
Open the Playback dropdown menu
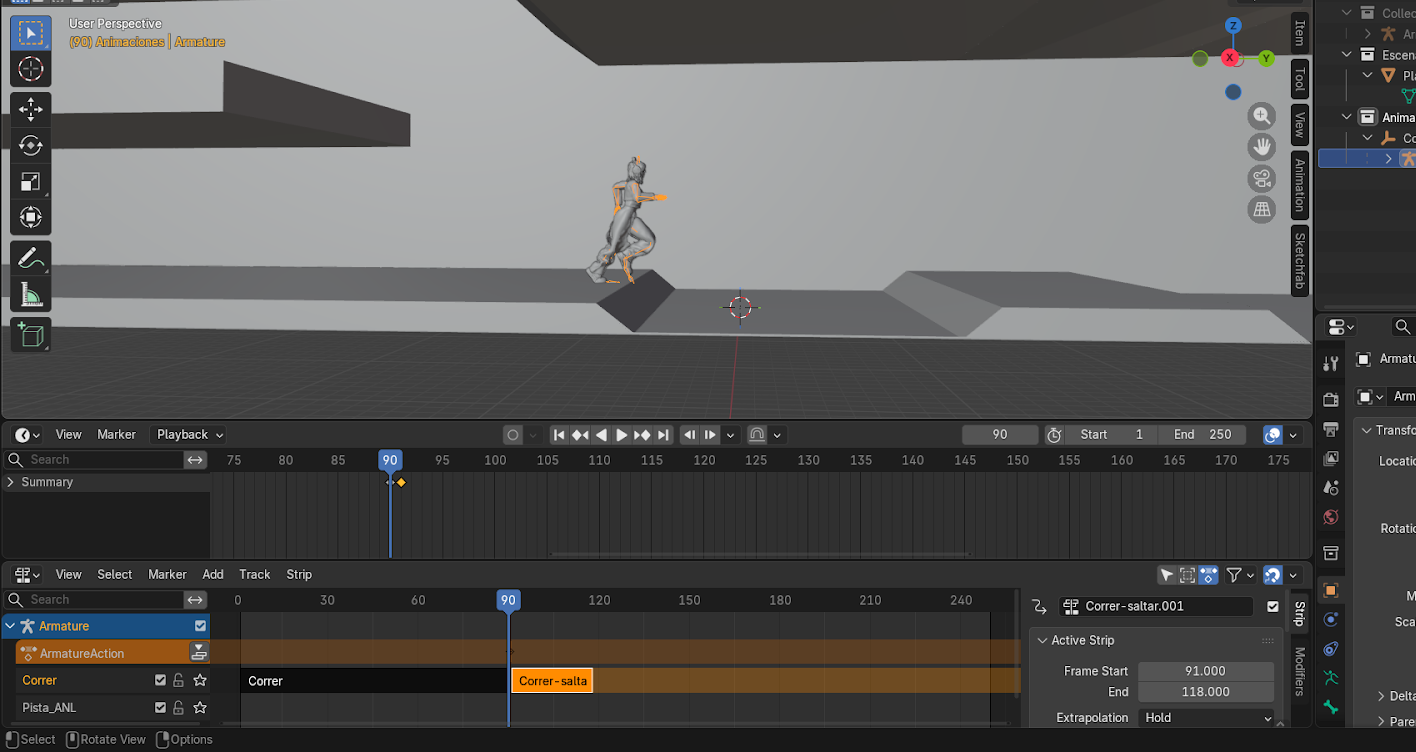pos(189,435)
